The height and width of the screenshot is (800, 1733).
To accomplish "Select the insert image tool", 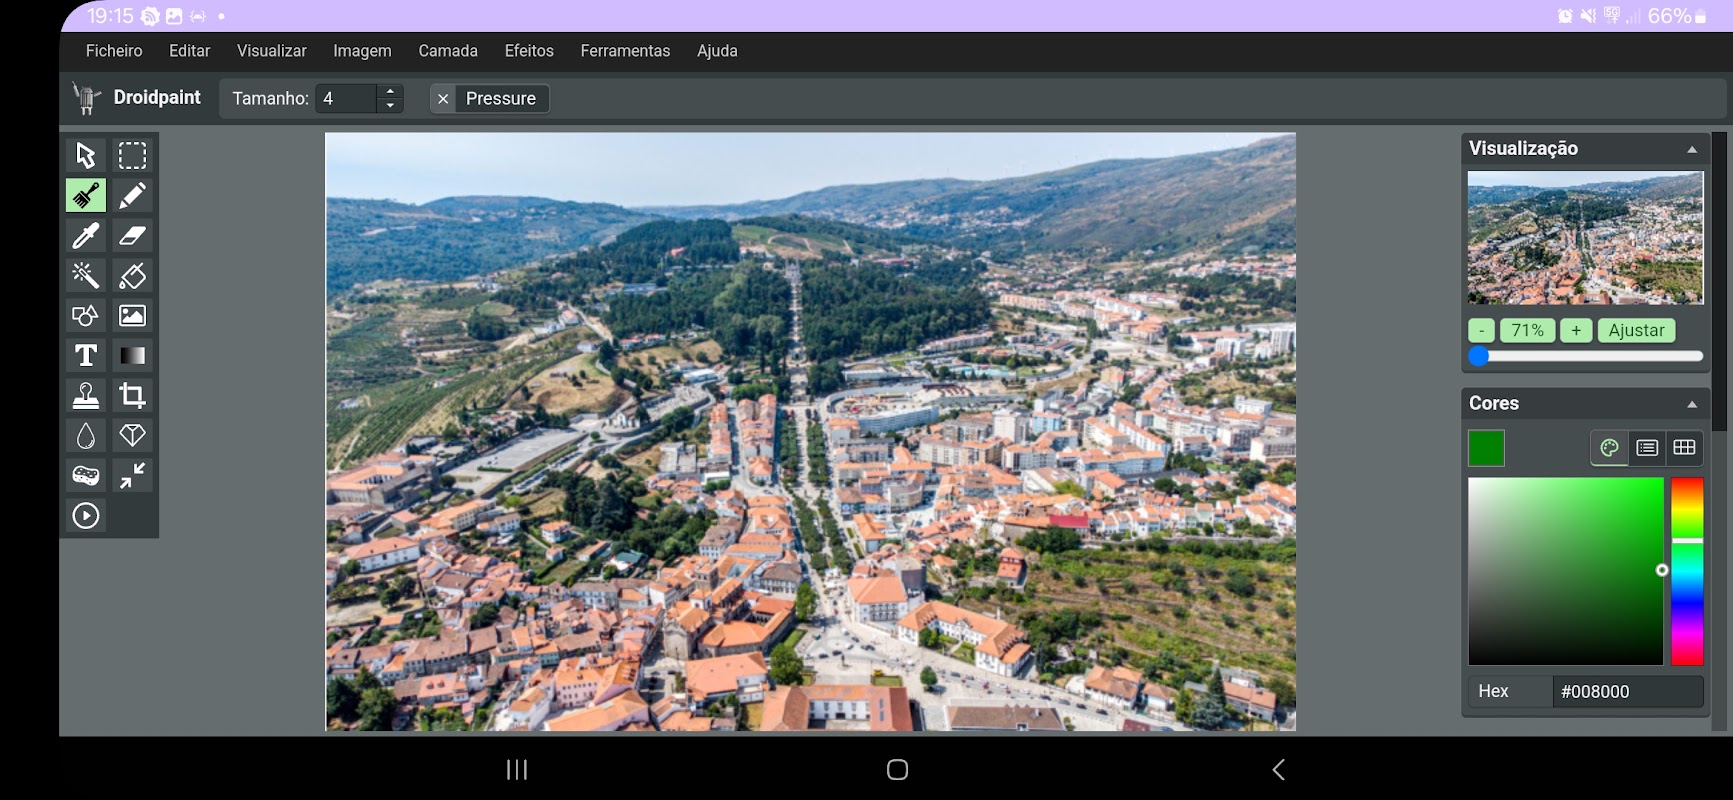I will [x=132, y=315].
